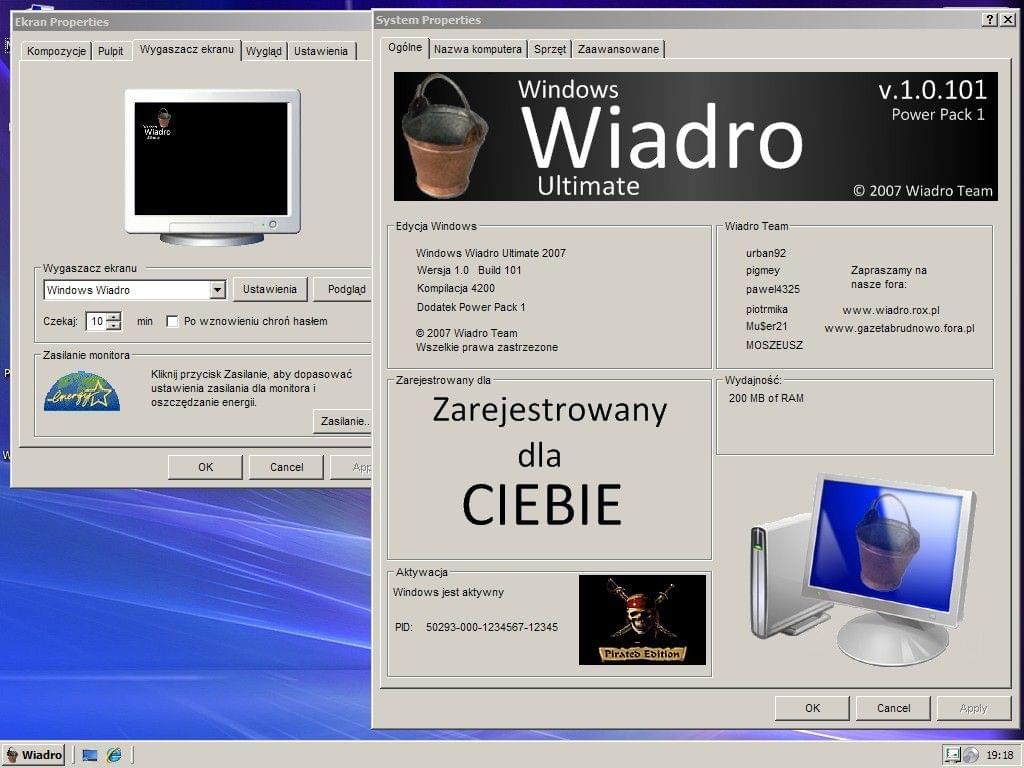Click the www.gazetabrudnowo.fora.pl address

(x=899, y=328)
